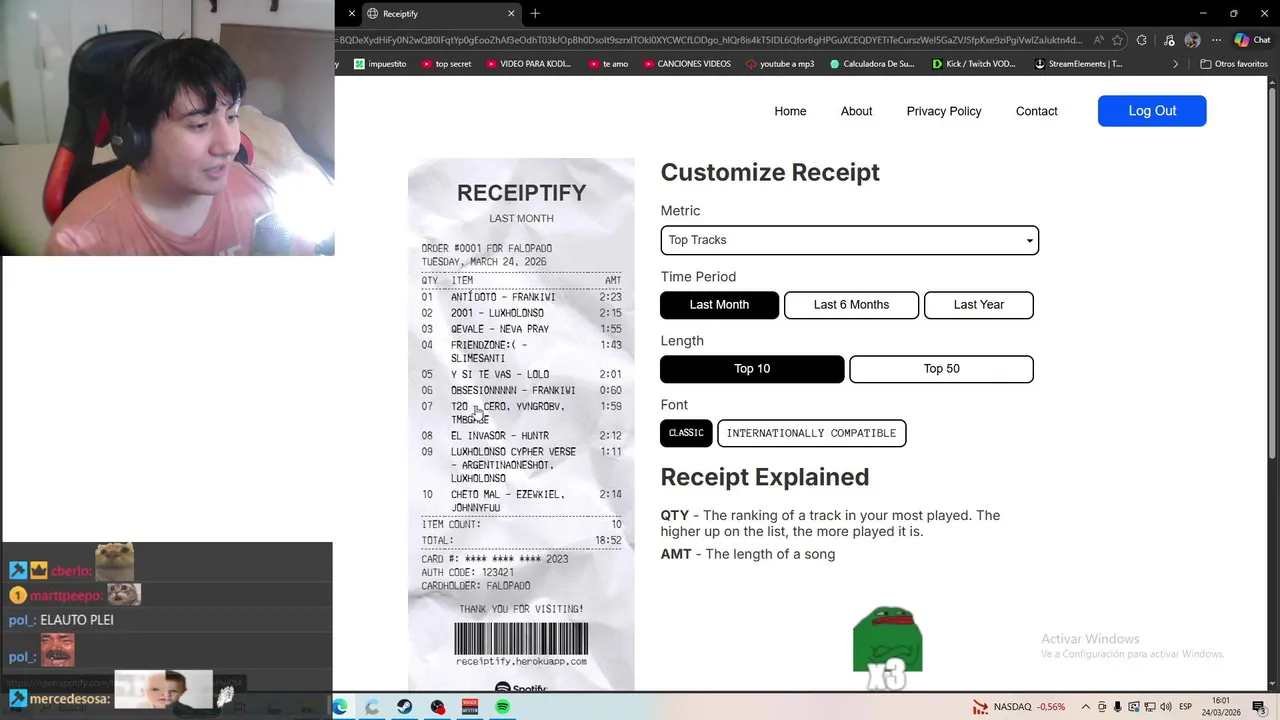Viewport: 1280px width, 720px height.
Task: Open the NASDAQ stock widget in taskbar
Action: tap(1019, 707)
